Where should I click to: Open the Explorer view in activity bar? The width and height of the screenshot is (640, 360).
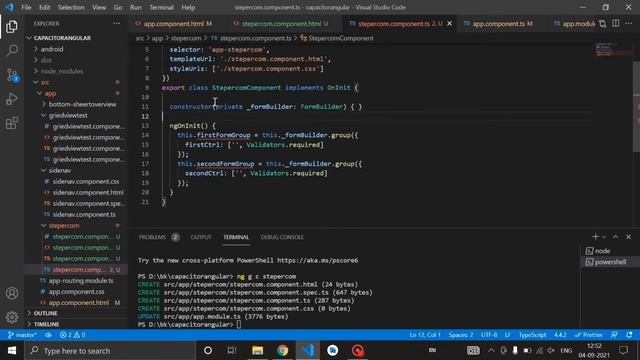[x=12, y=27]
